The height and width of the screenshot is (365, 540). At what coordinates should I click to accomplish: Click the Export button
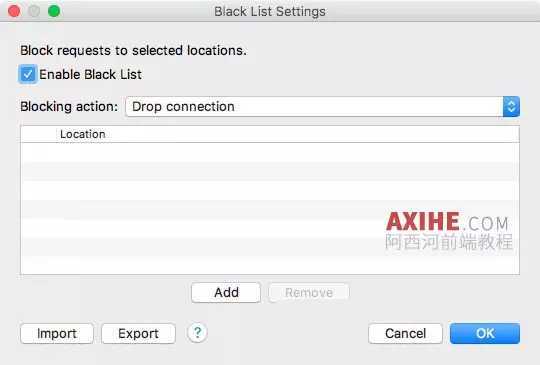(138, 333)
